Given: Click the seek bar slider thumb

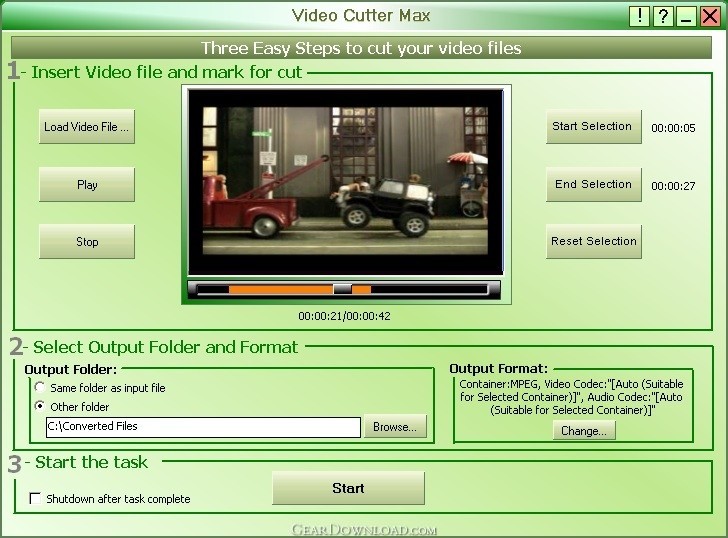Looking at the screenshot, I should pyautogui.click(x=343, y=289).
